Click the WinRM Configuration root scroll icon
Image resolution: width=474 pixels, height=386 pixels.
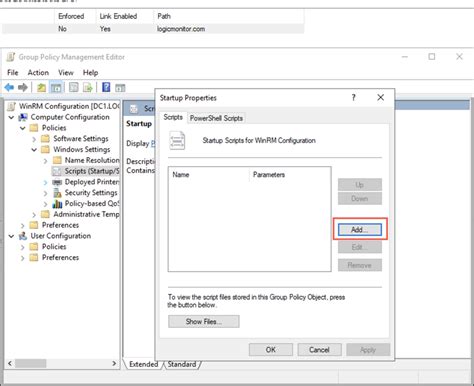tap(11, 106)
